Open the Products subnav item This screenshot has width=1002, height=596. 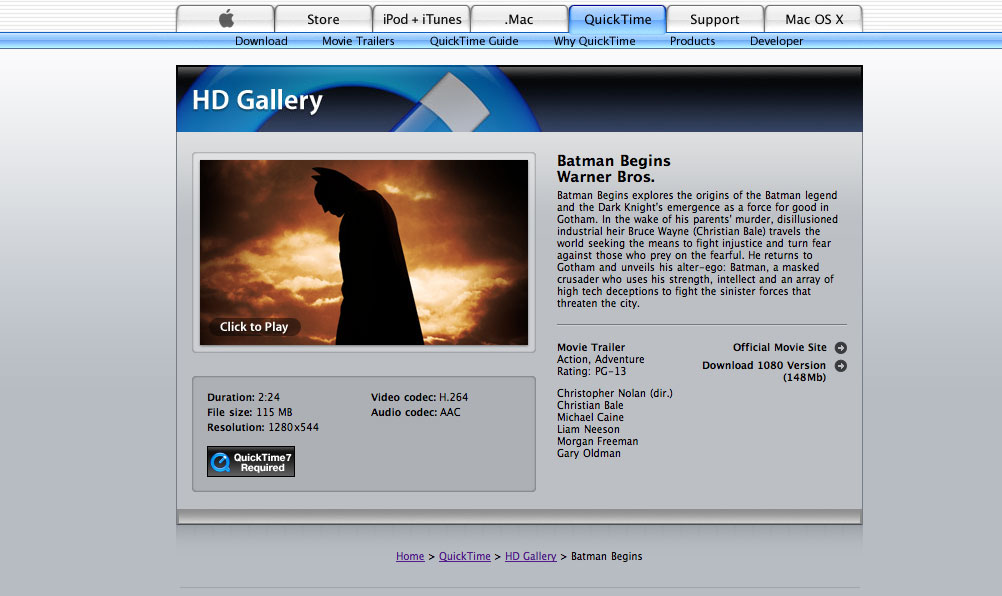click(693, 41)
